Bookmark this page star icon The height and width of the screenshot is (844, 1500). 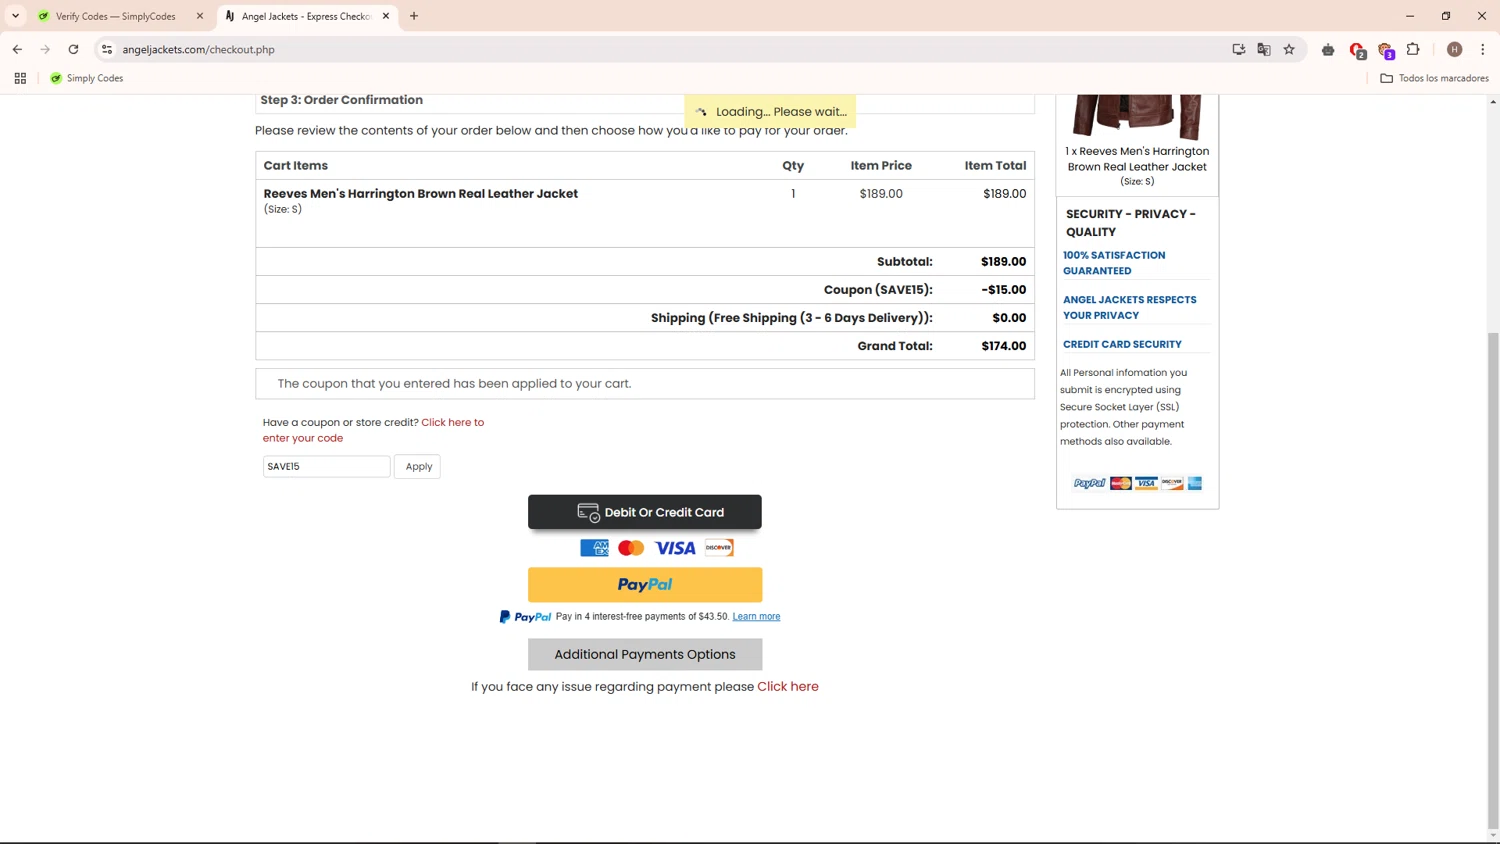(1289, 49)
